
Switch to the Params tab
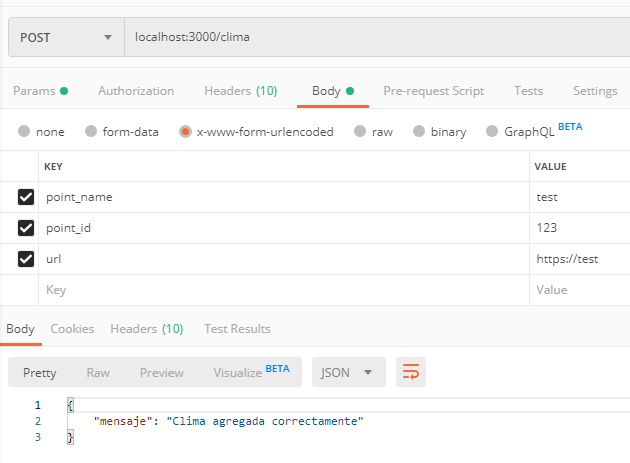coord(40,91)
